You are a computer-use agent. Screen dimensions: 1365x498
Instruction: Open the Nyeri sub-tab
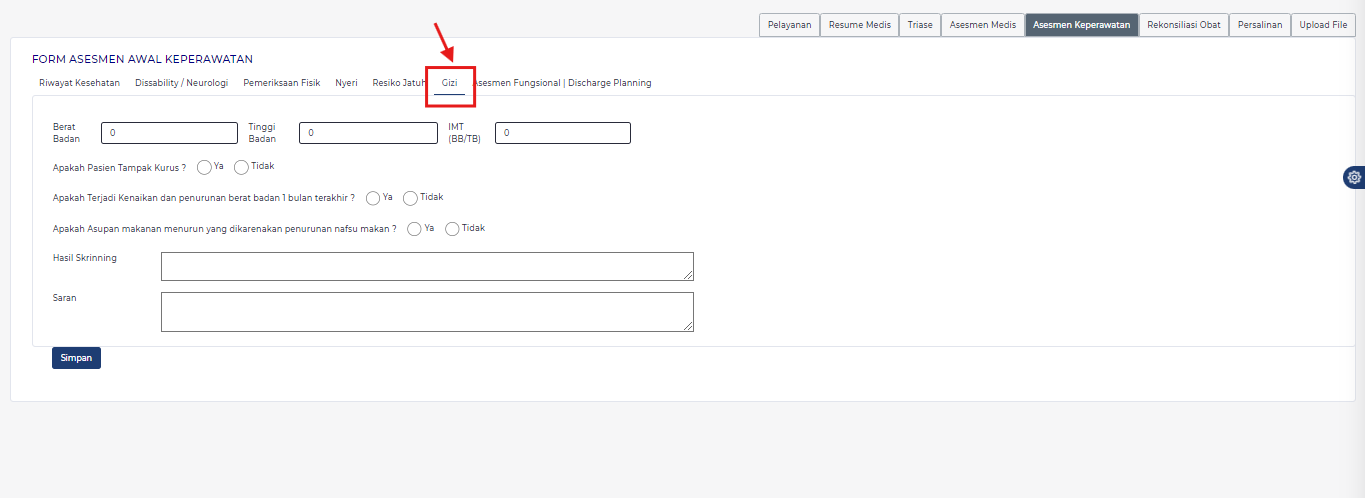[346, 83]
